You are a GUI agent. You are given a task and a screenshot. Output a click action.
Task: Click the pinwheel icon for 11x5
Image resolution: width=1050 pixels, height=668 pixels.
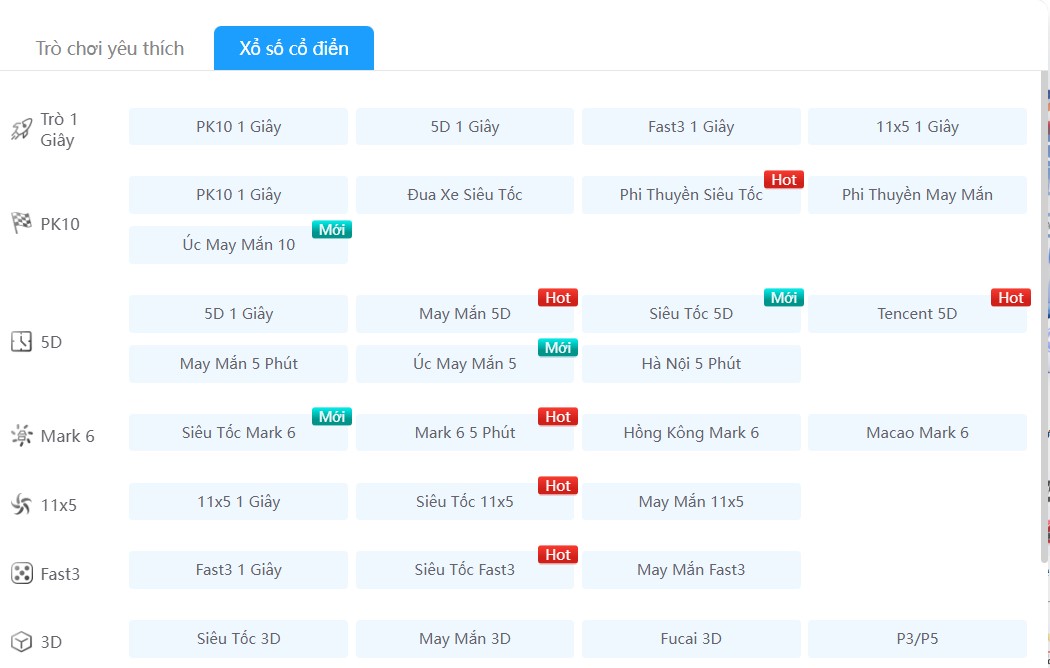pos(21,504)
